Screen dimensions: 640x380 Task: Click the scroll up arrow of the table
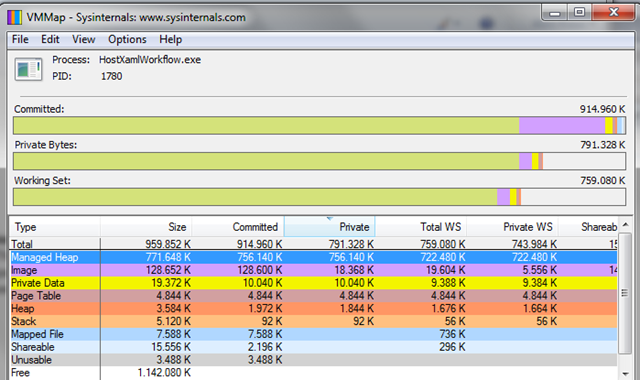click(625, 225)
